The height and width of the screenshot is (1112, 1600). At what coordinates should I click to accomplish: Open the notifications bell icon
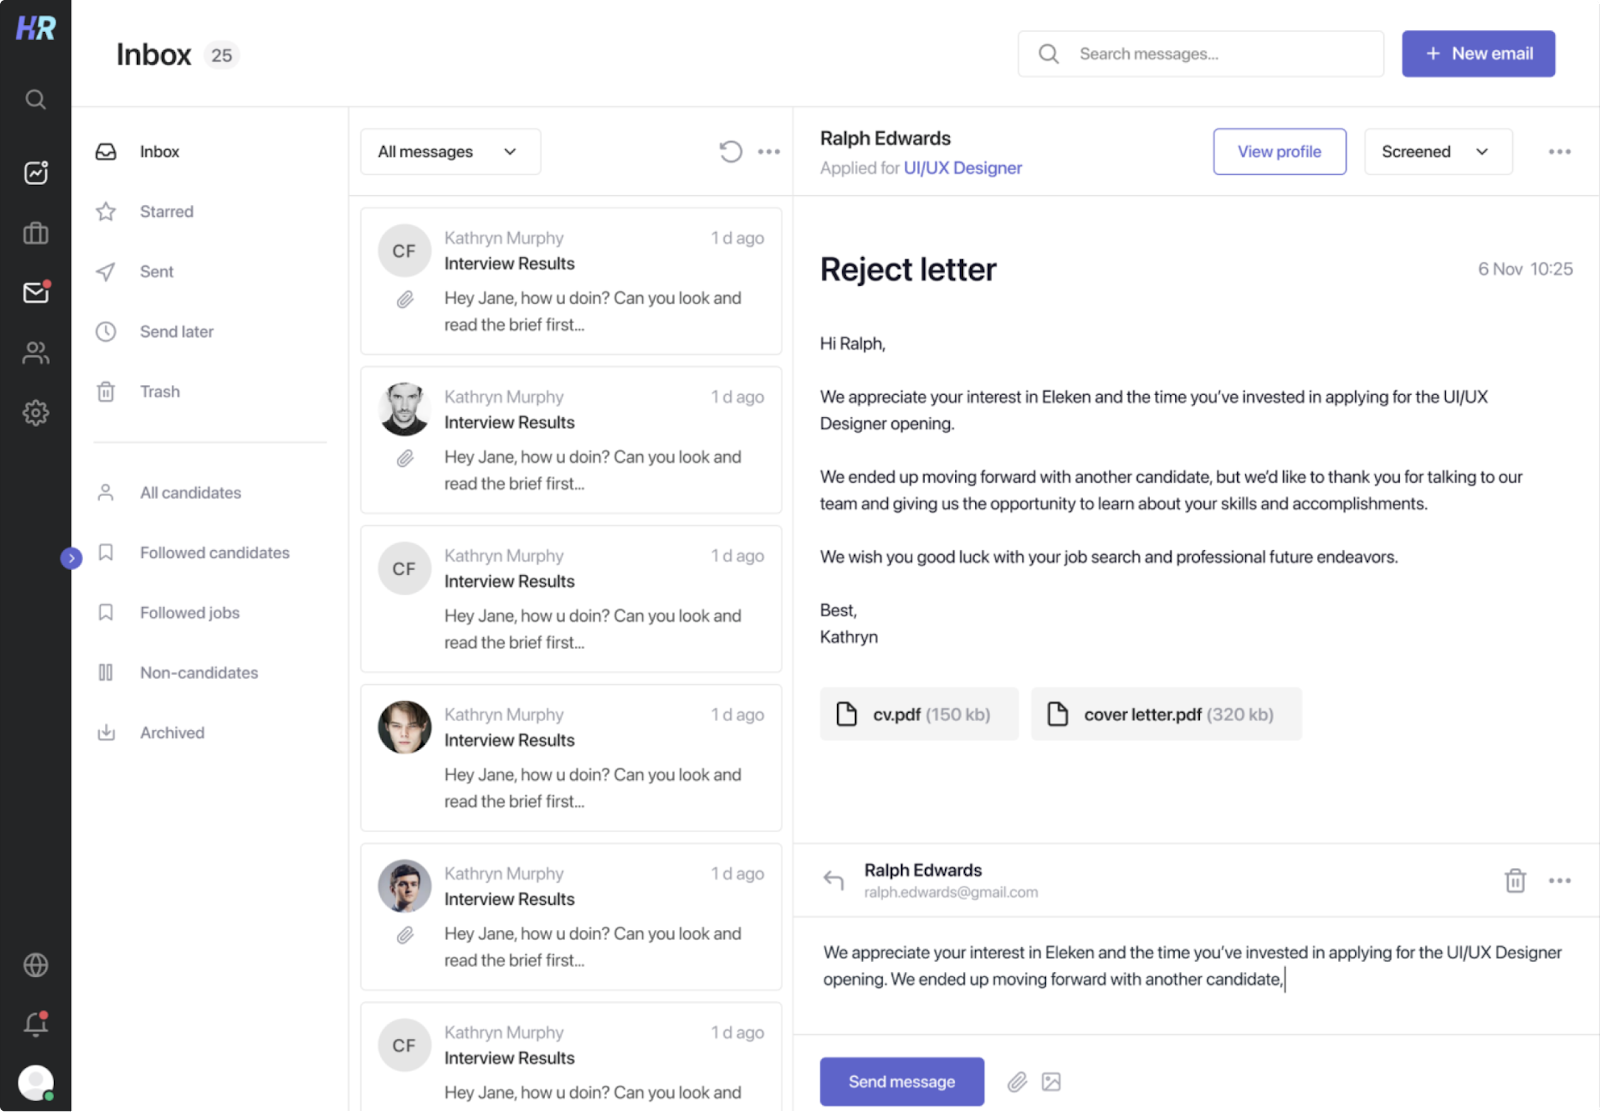(x=36, y=1023)
